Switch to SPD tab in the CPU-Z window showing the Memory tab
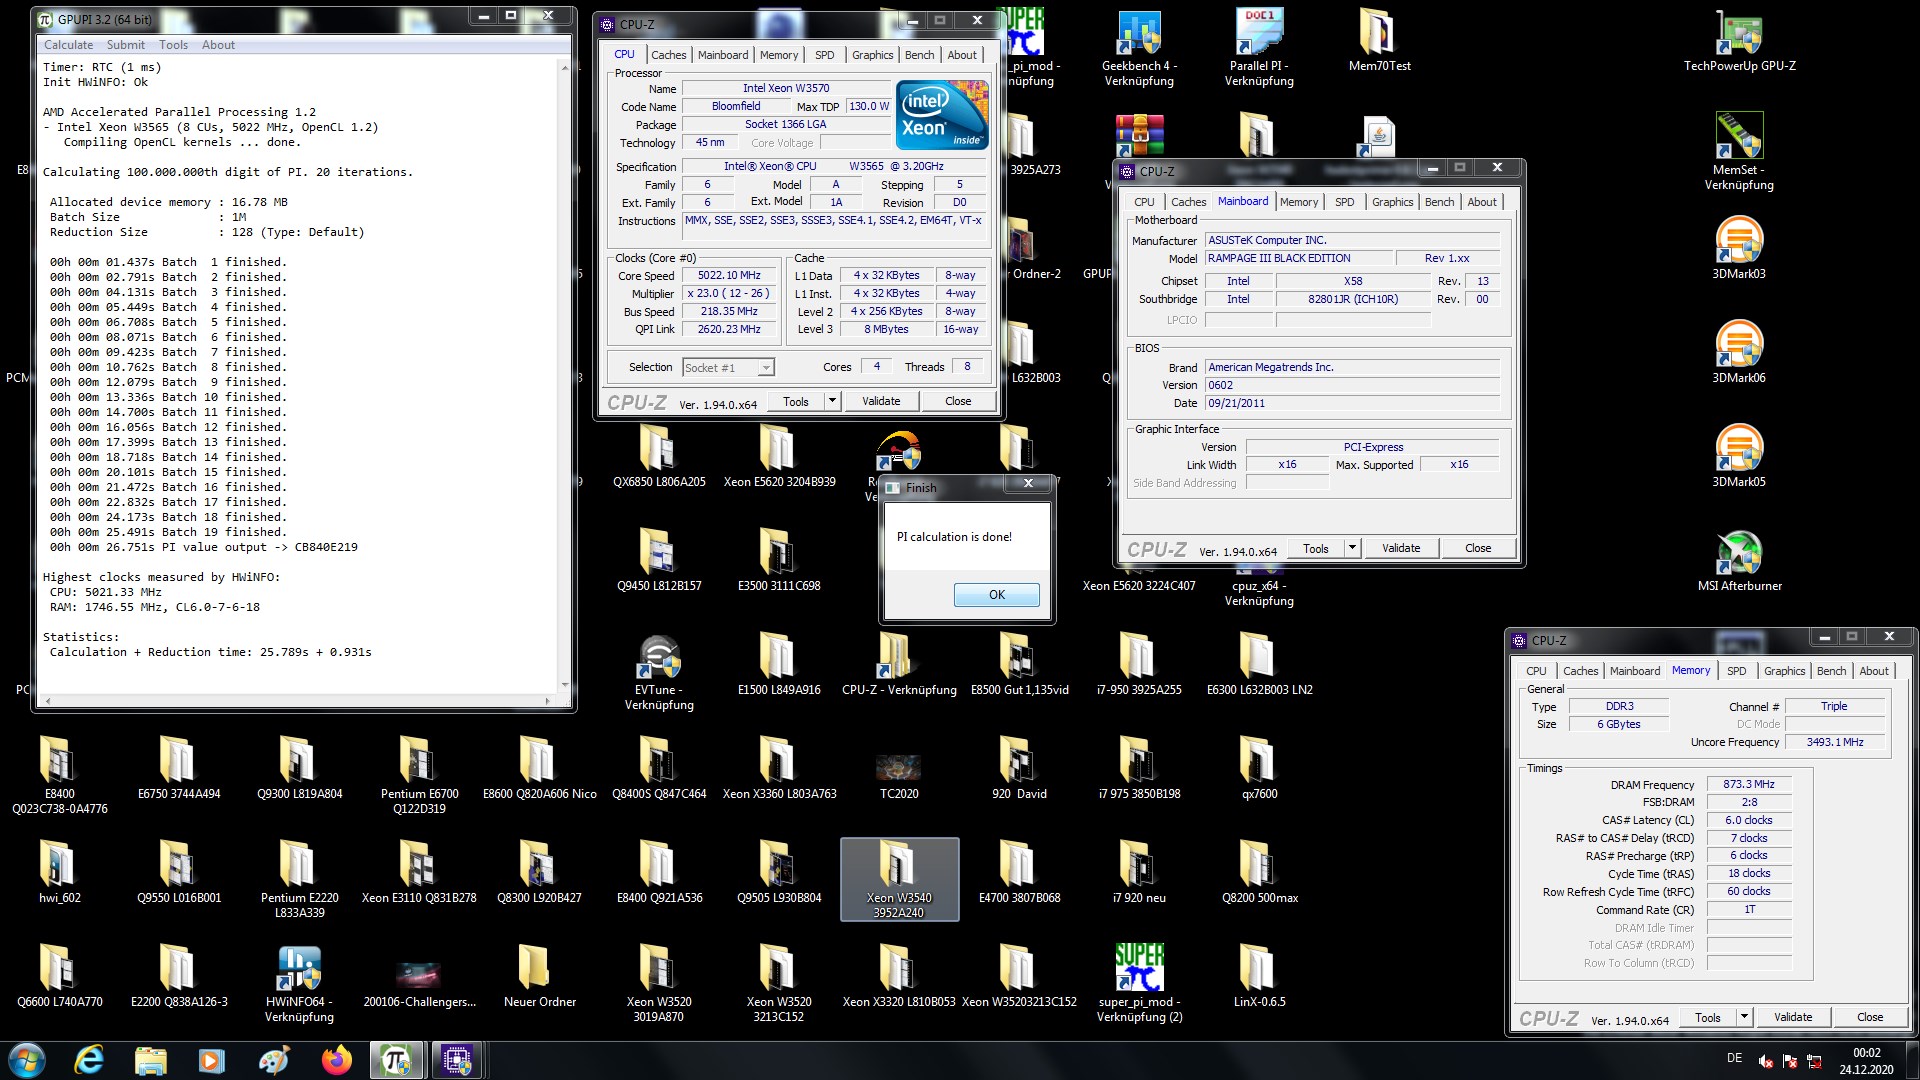The image size is (1920, 1080). click(x=1736, y=671)
